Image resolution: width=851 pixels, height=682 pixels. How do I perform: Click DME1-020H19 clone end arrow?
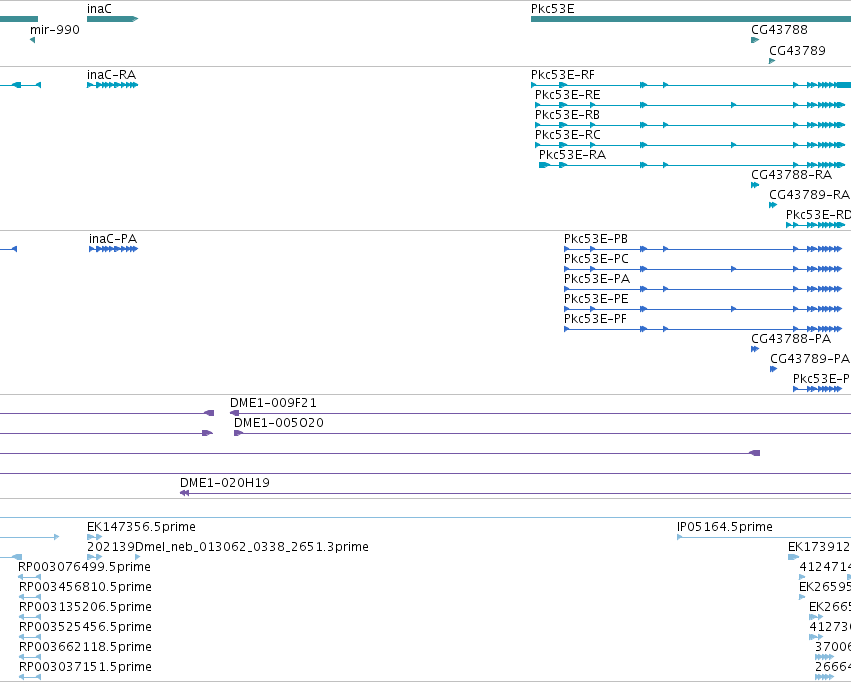point(185,493)
